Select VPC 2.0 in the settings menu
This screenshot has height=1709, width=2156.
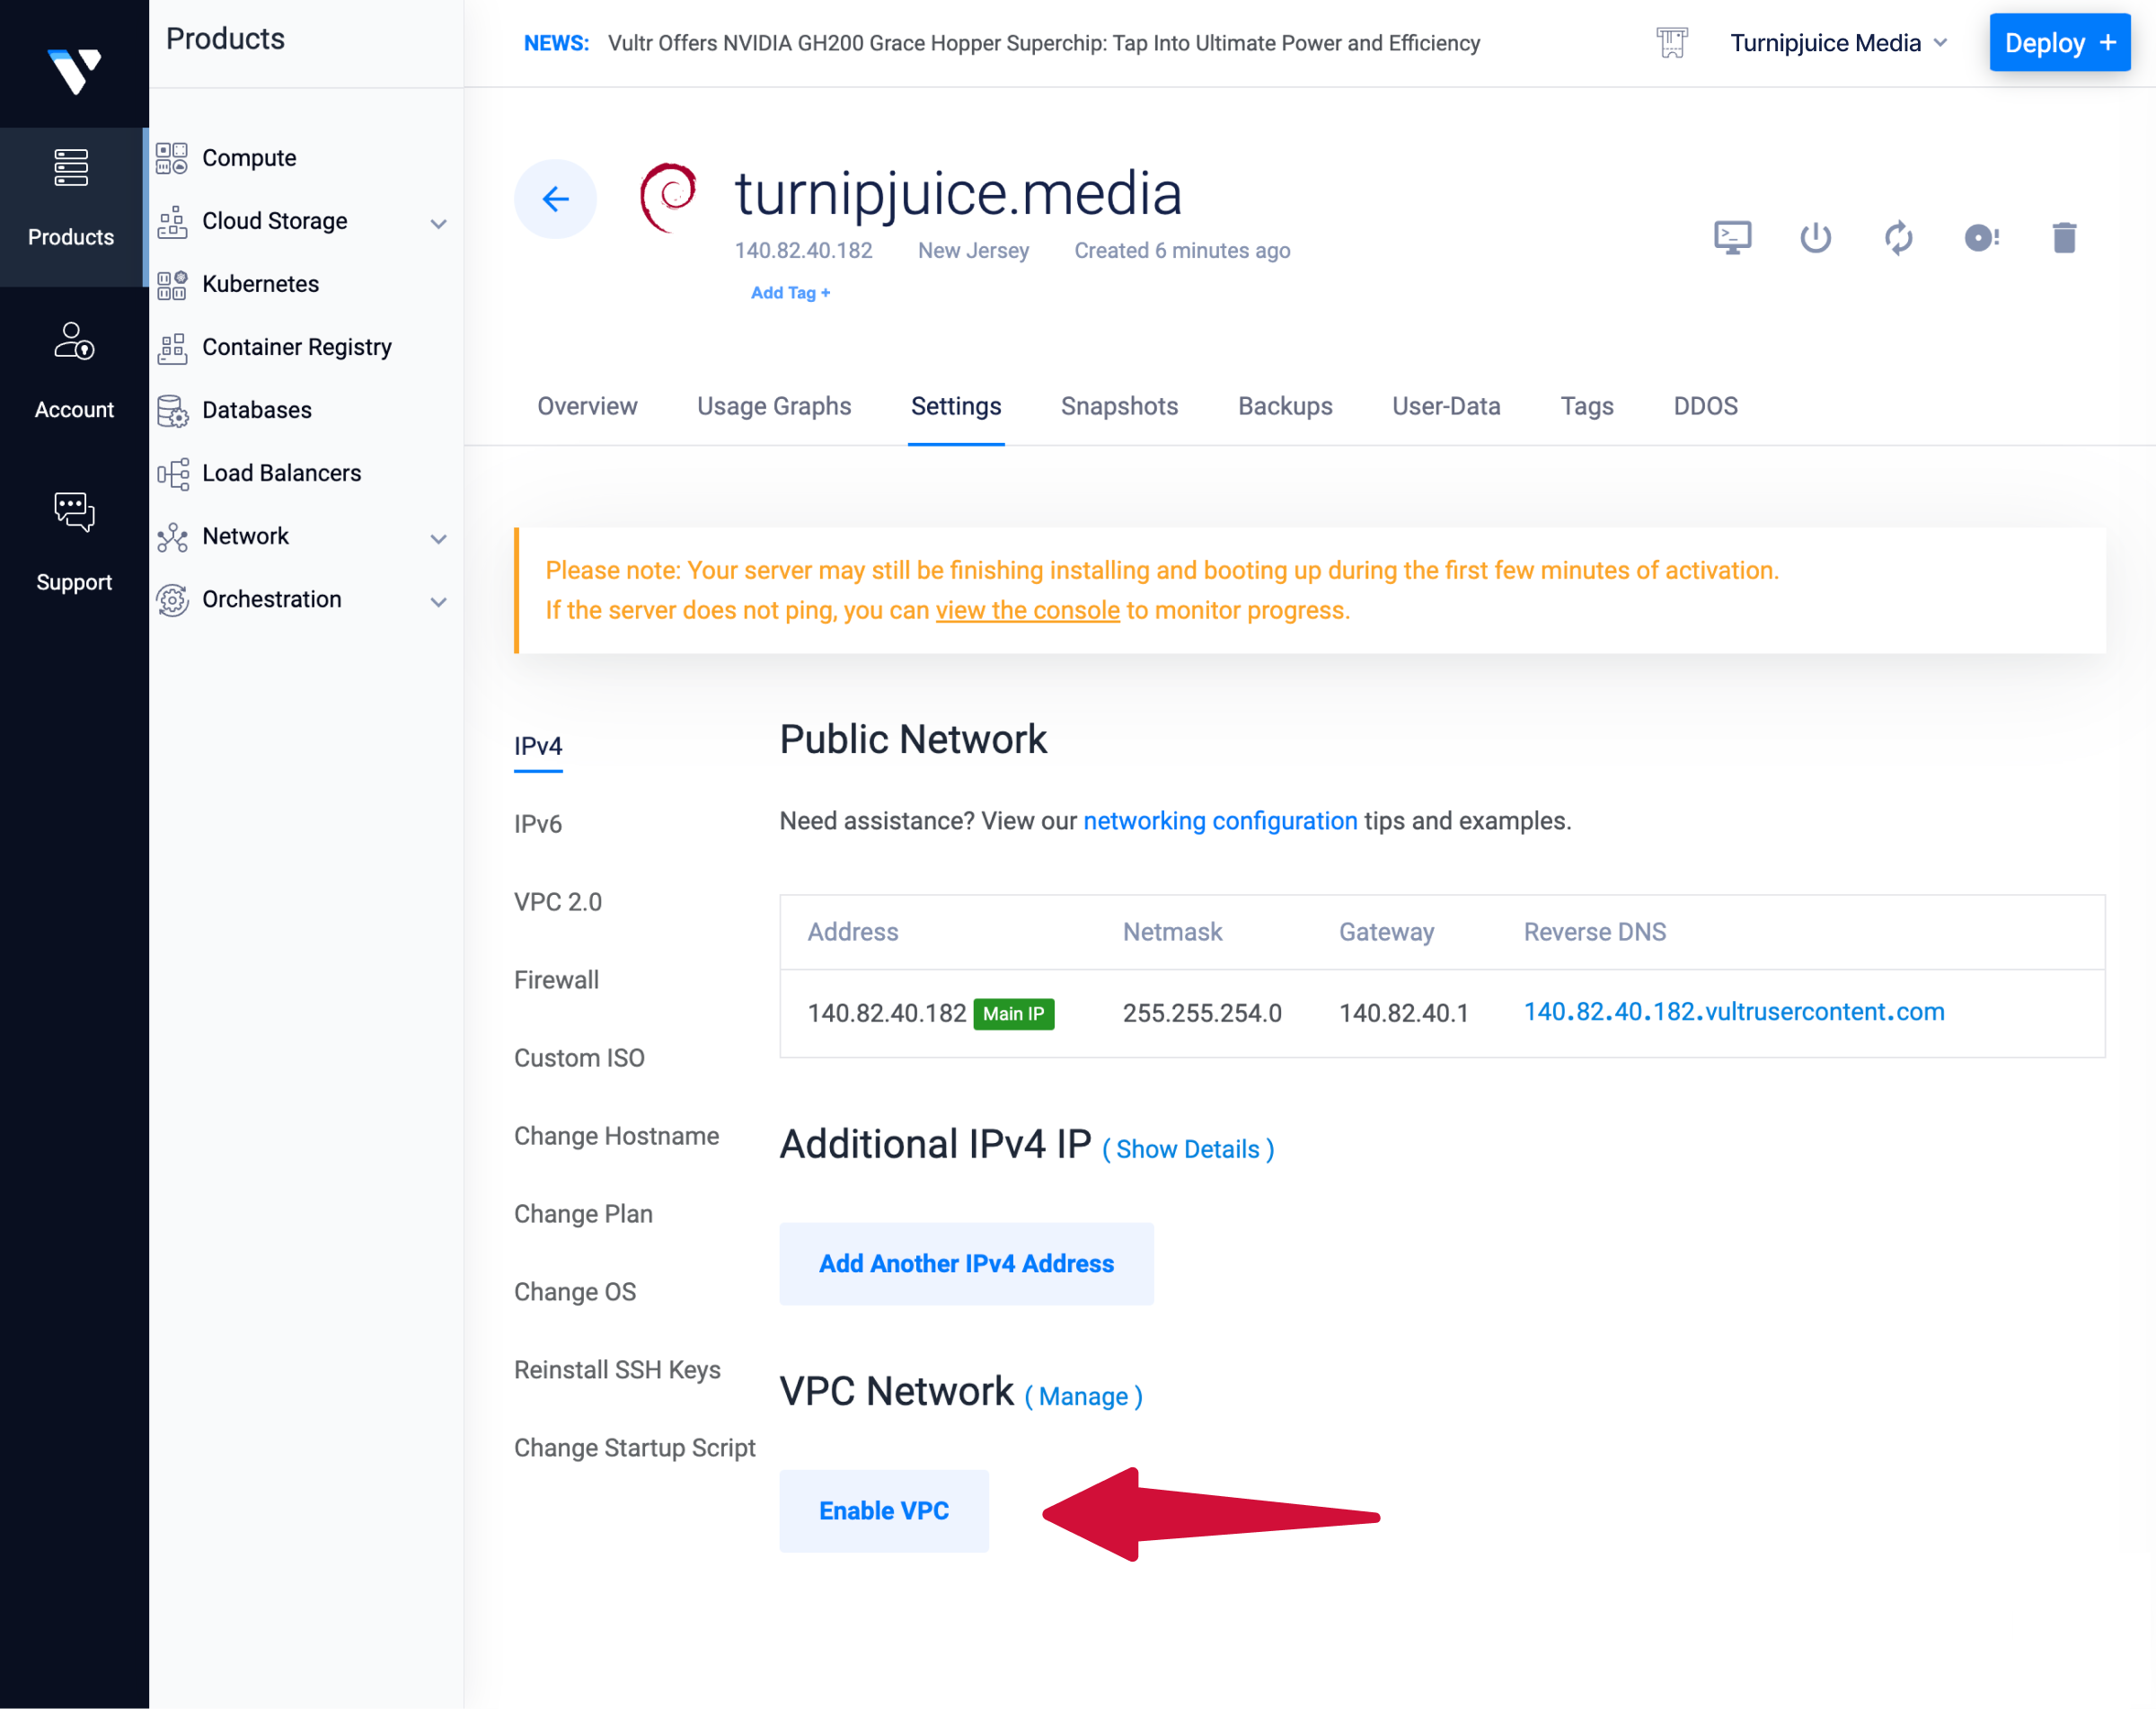click(x=558, y=902)
